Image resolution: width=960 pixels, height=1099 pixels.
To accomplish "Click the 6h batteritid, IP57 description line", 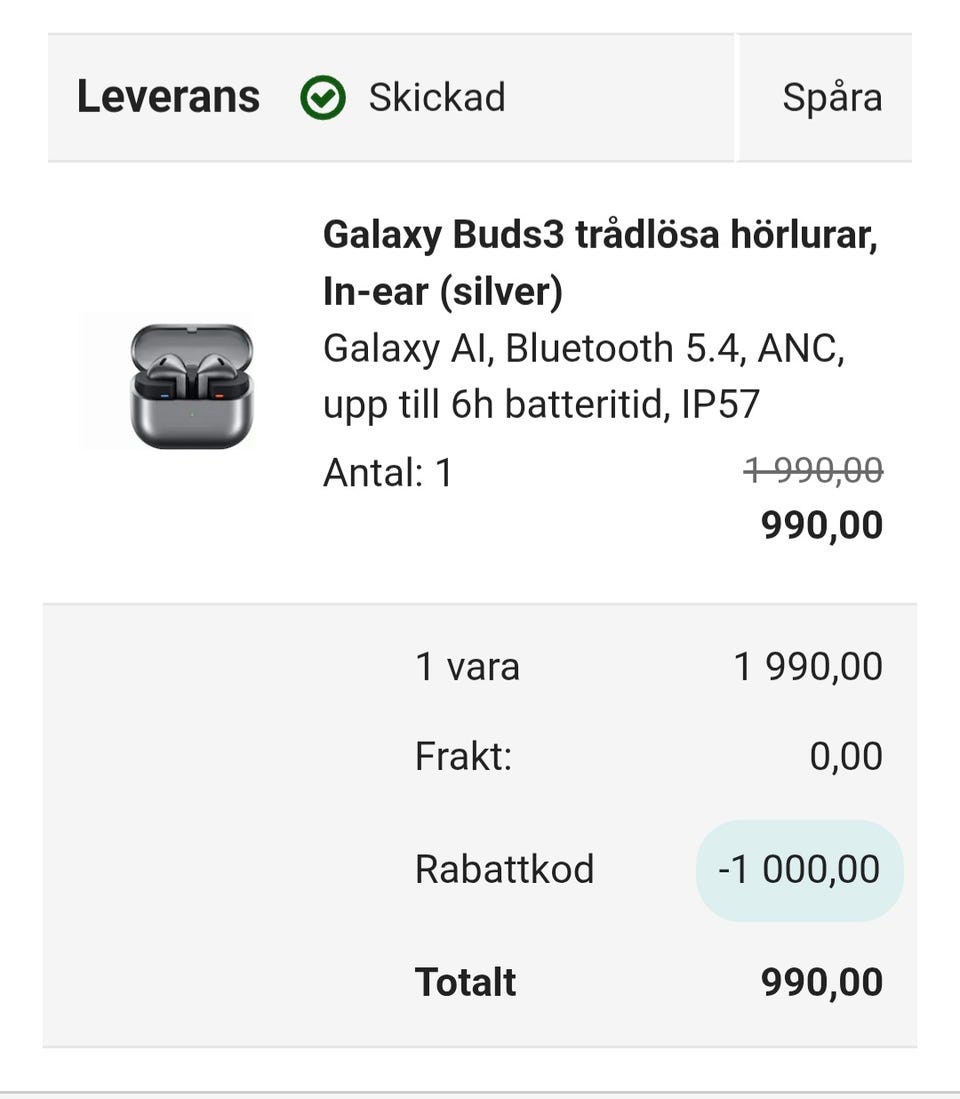I will click(541, 404).
